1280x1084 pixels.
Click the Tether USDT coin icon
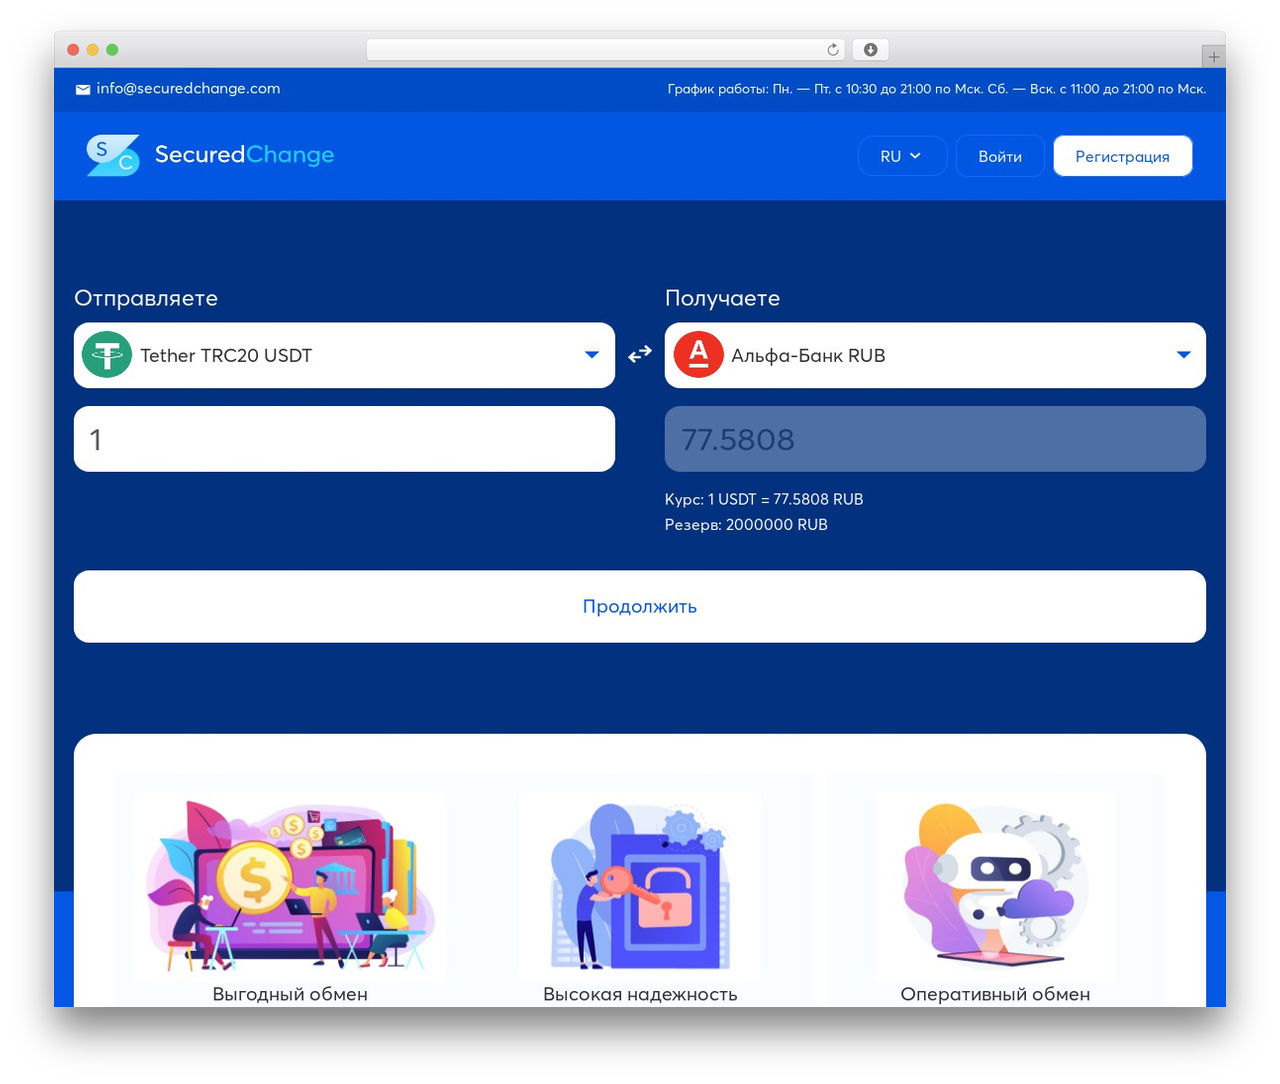pyautogui.click(x=107, y=355)
